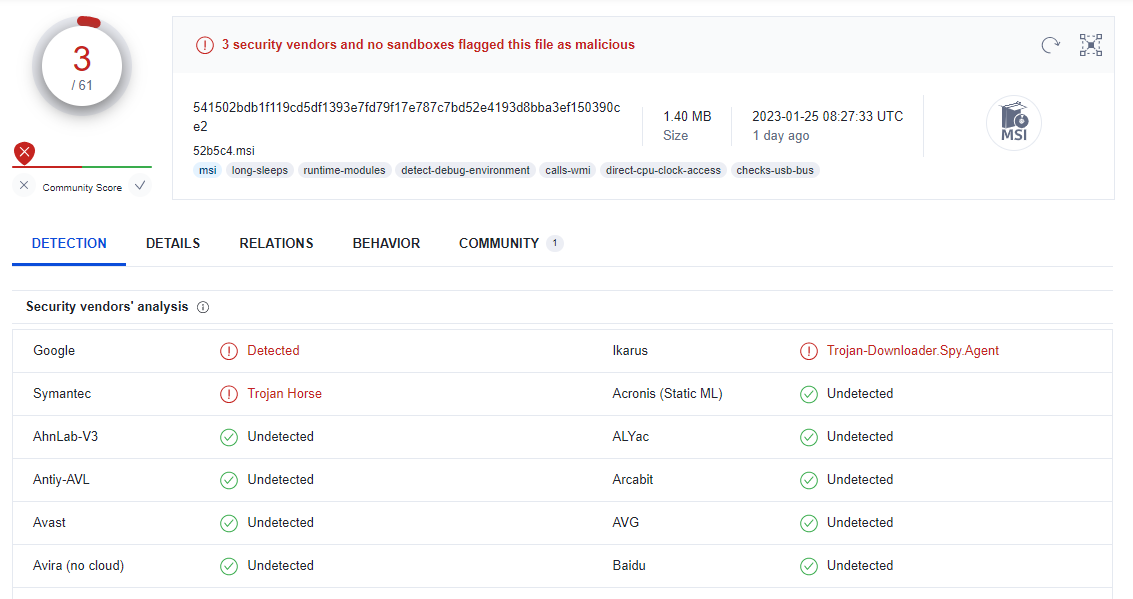Select the calls-wmi tag
The width and height of the screenshot is (1133, 599).
tap(567, 170)
